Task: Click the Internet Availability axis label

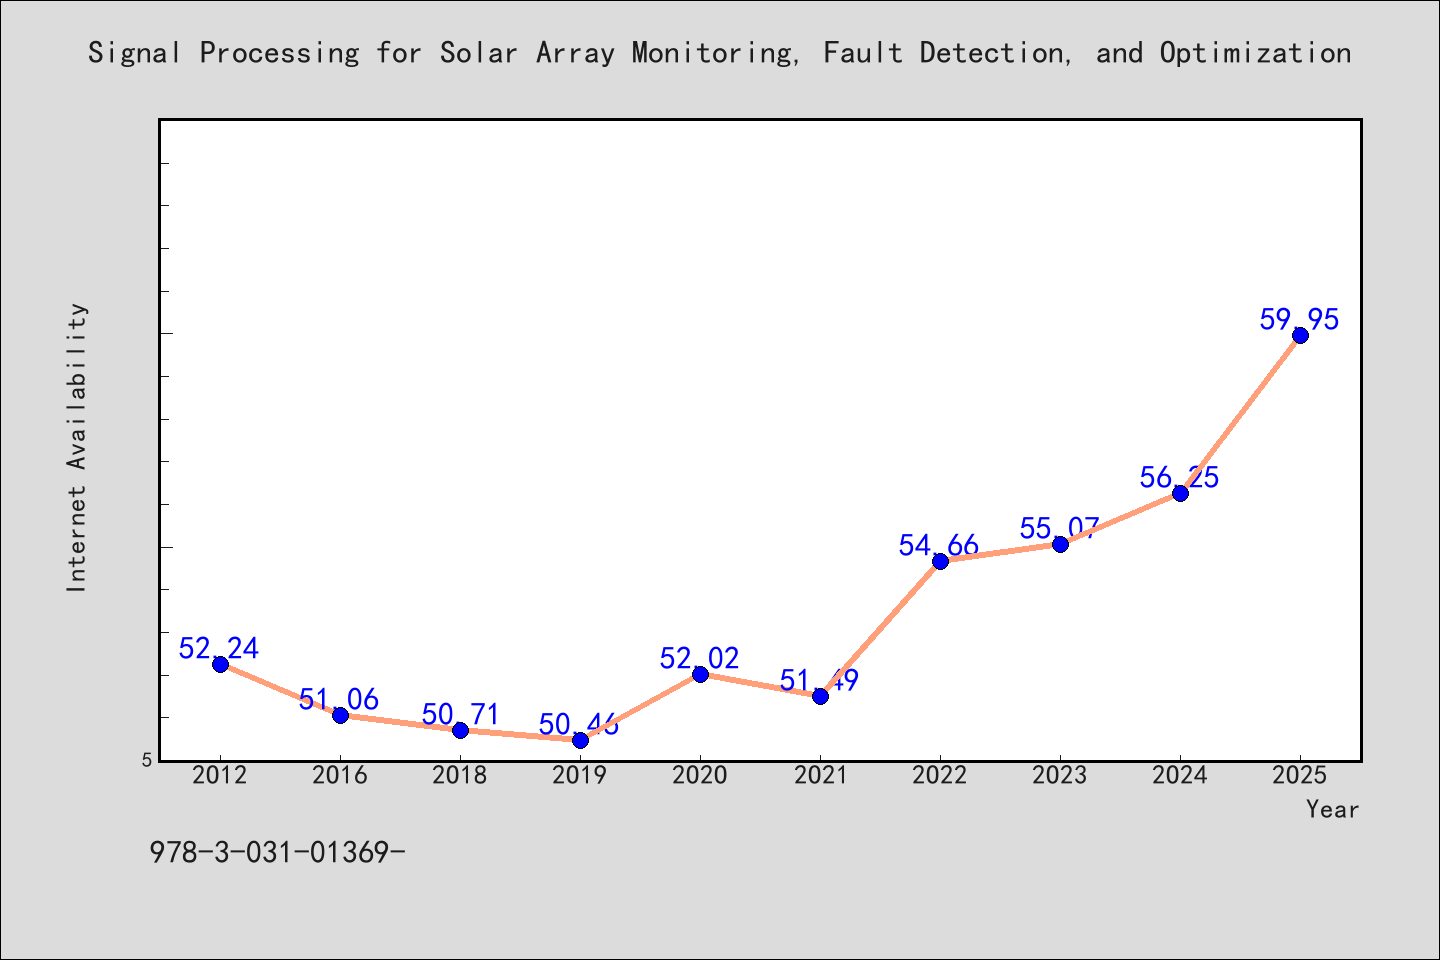Action: click(x=77, y=447)
